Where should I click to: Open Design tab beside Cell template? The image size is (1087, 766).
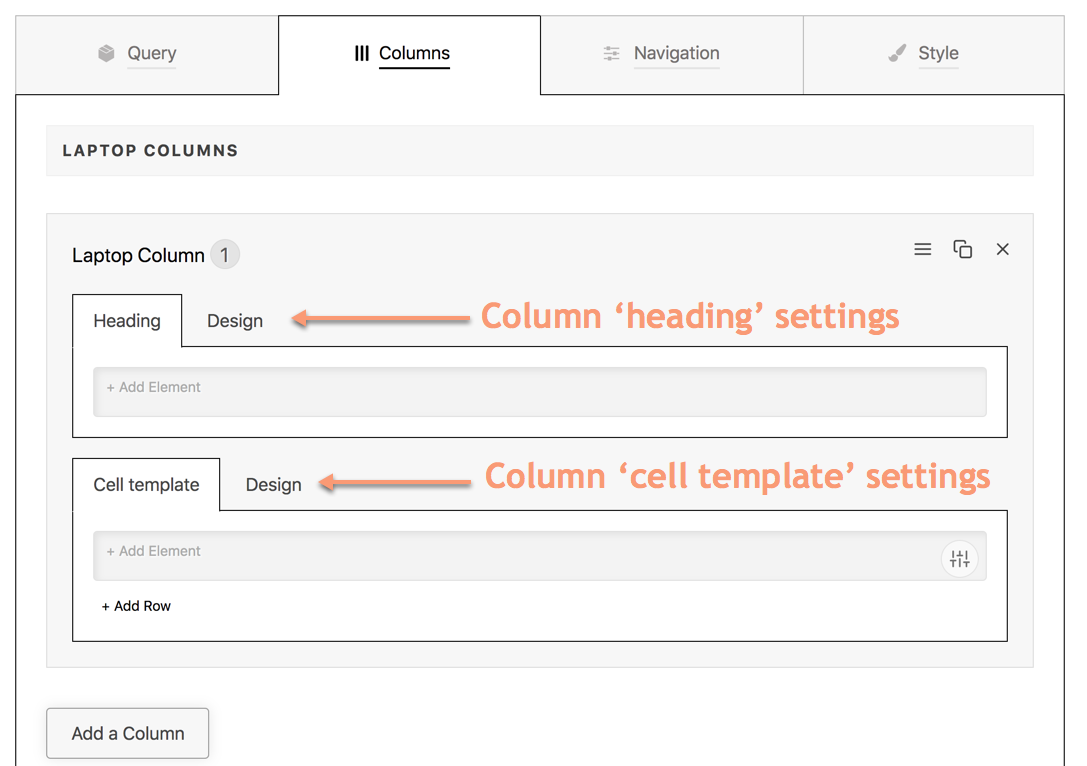coord(273,485)
